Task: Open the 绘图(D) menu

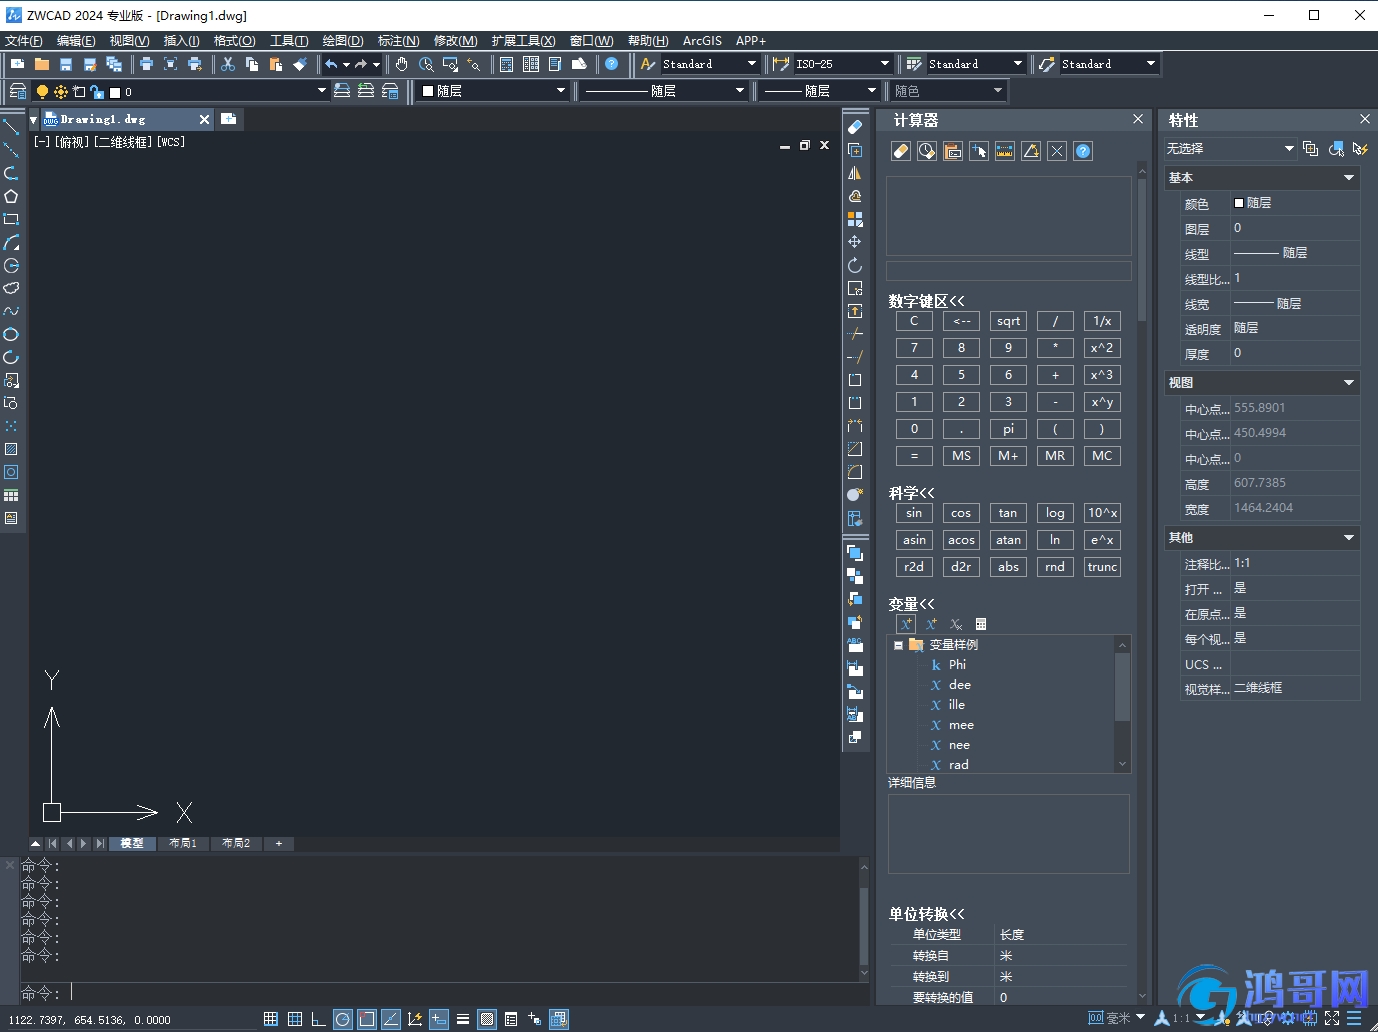Action: [x=343, y=41]
